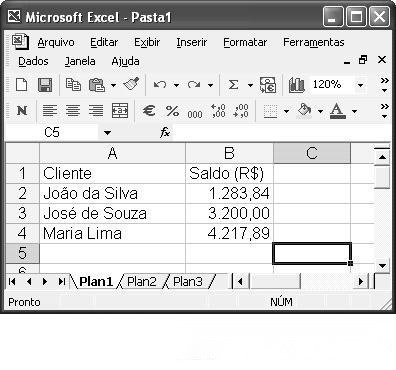Click the Copy icon
Screen dimensions: 396x370
point(73,85)
